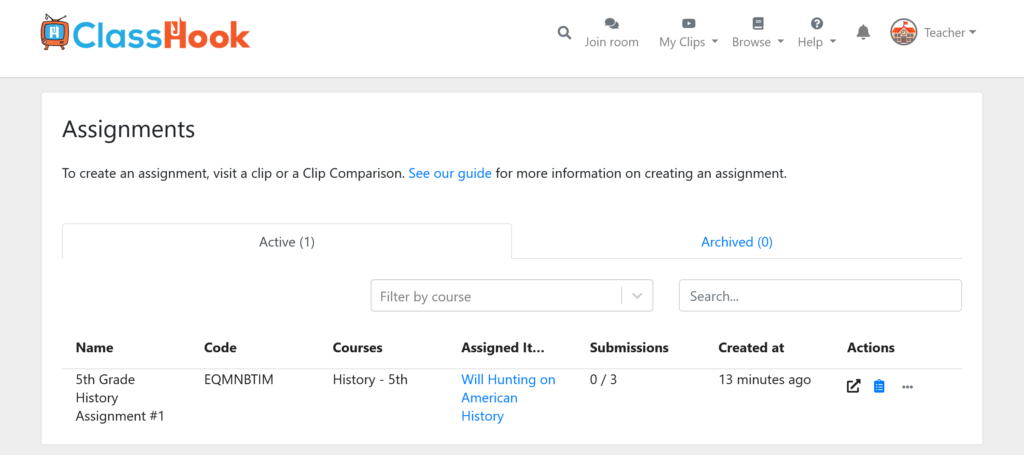Open the Teacher account dropdown

click(950, 33)
